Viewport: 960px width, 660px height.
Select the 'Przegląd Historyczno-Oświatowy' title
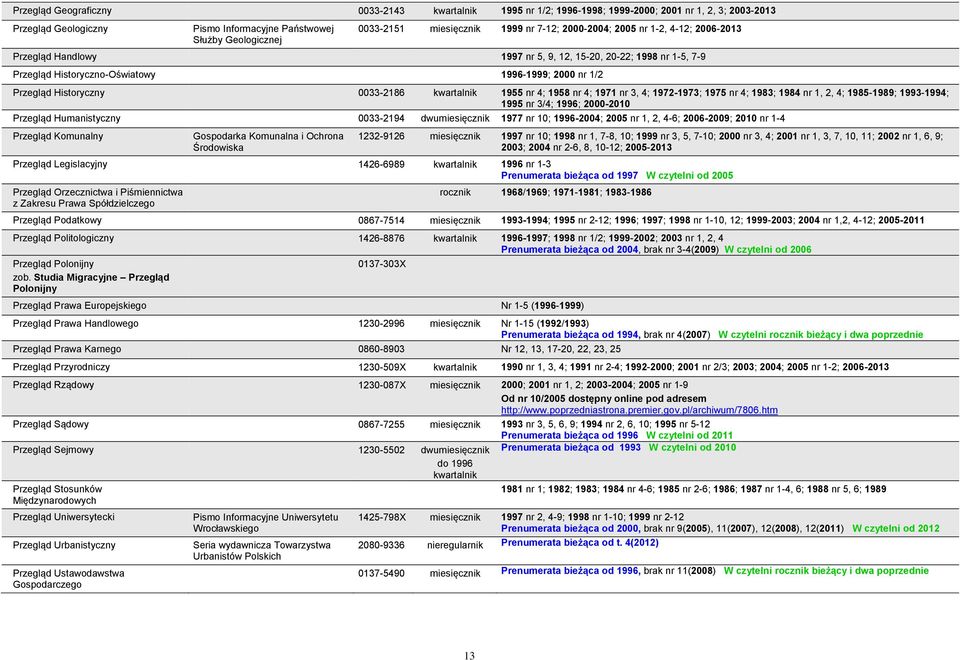click(x=84, y=75)
